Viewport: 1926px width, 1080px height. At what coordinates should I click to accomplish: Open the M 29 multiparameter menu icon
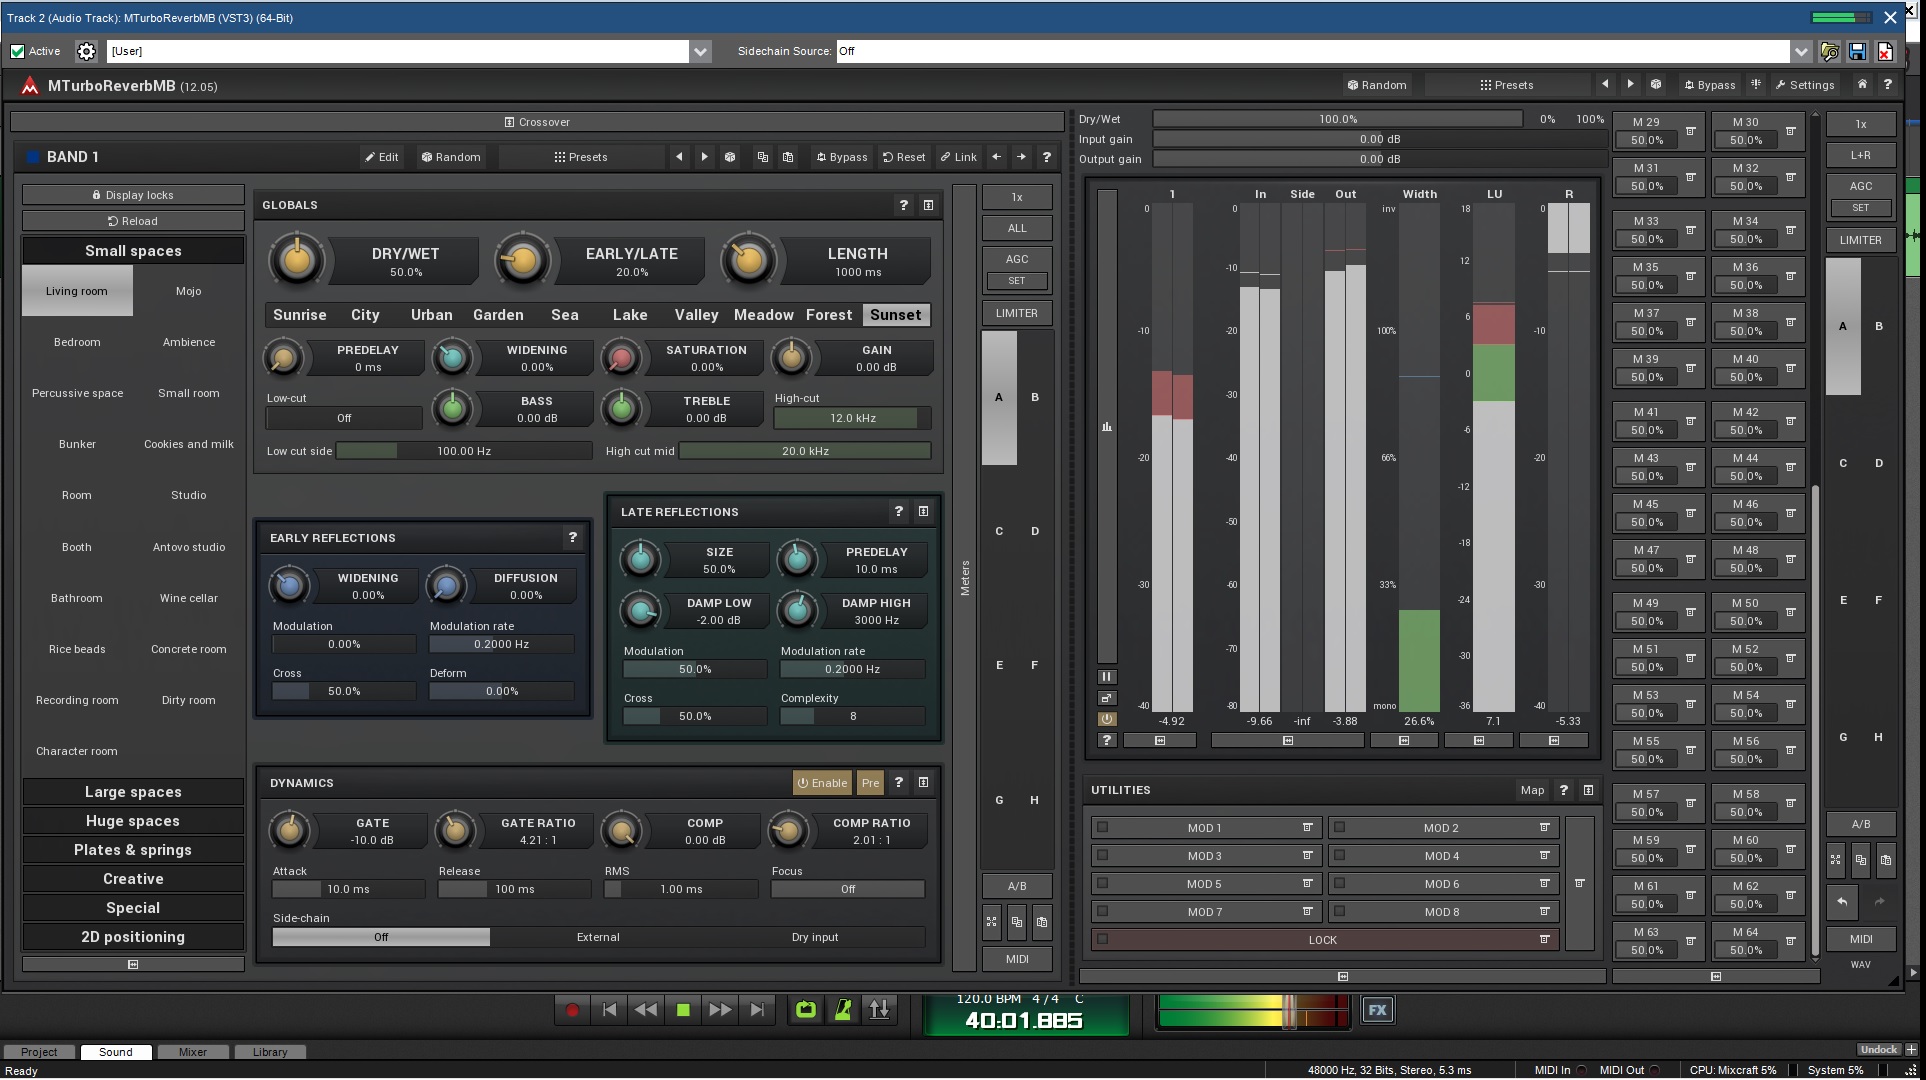(x=1691, y=131)
